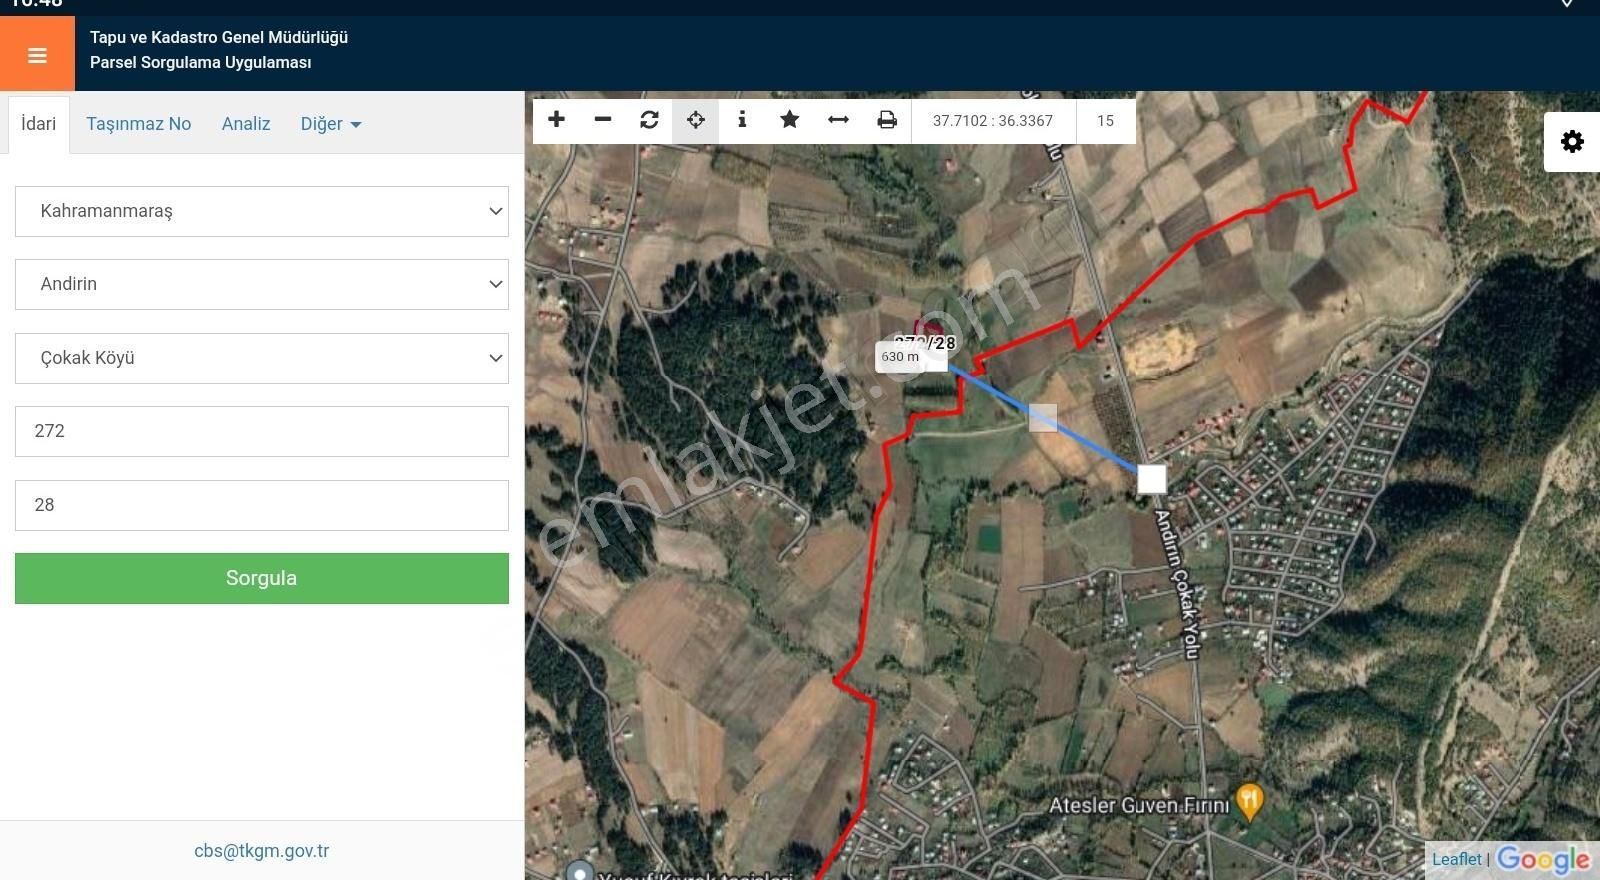Zoom in with the plus tool
Viewport: 1600px width, 880px height.
click(x=557, y=120)
